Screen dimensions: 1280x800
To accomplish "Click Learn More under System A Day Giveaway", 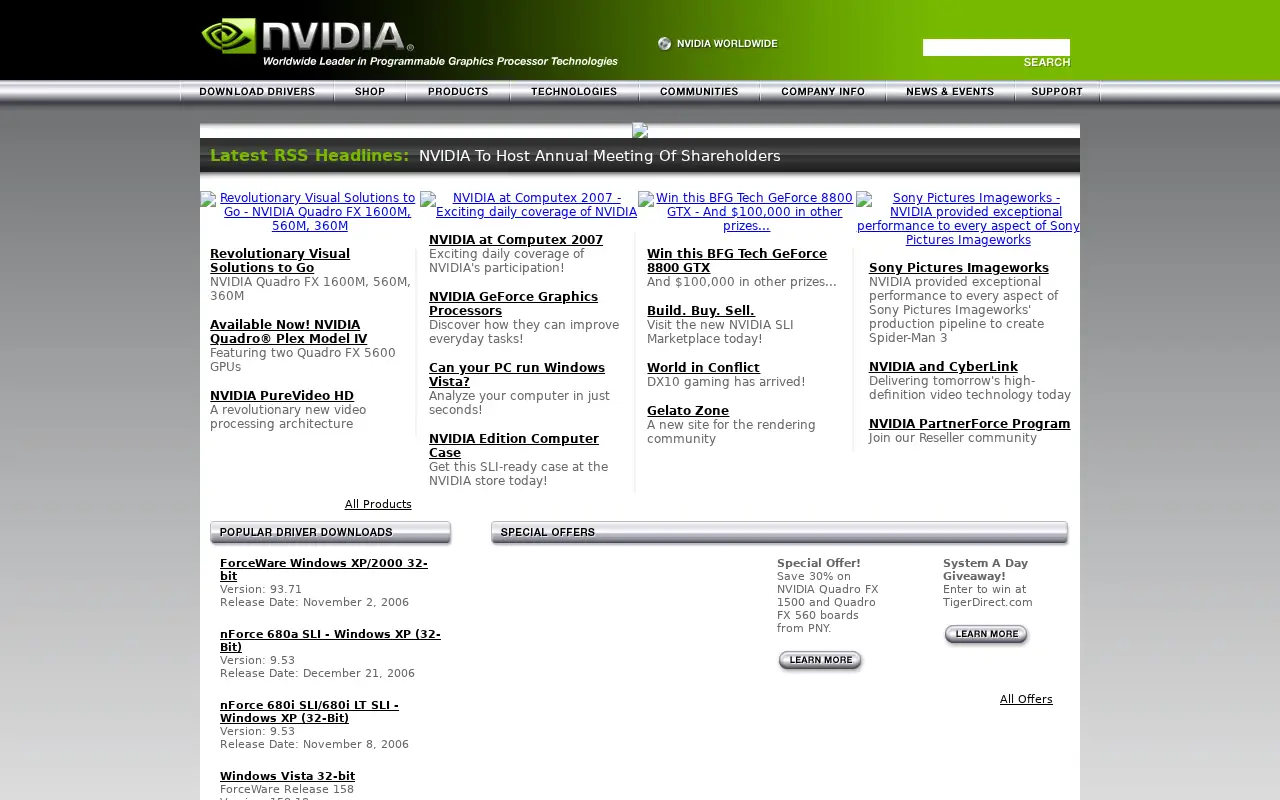I will [986, 635].
